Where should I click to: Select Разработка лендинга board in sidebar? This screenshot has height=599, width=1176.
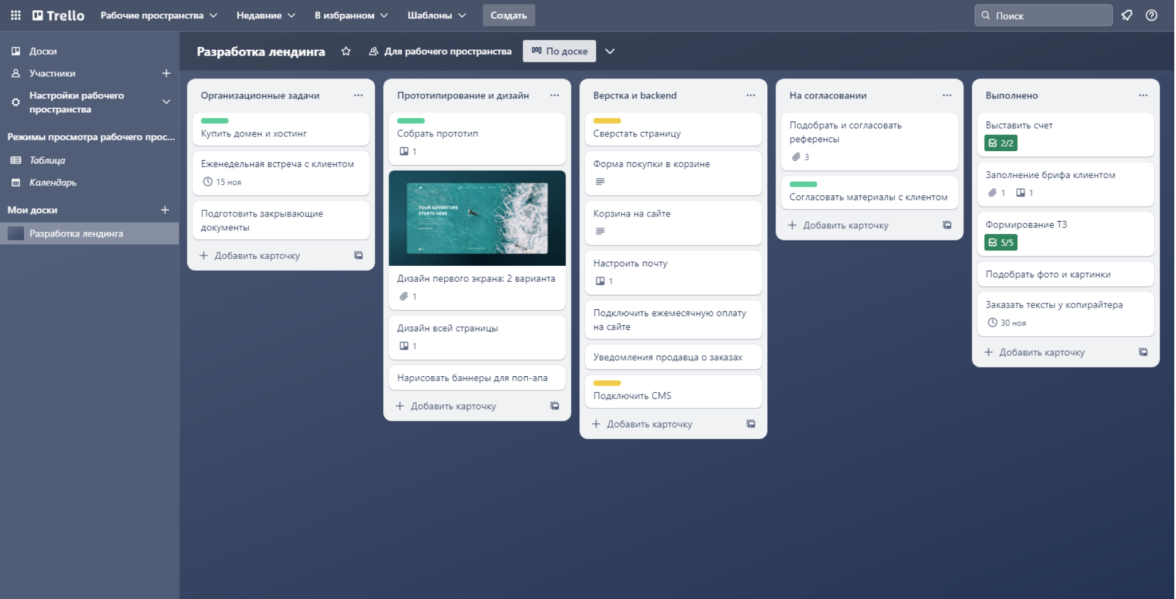click(x=89, y=234)
